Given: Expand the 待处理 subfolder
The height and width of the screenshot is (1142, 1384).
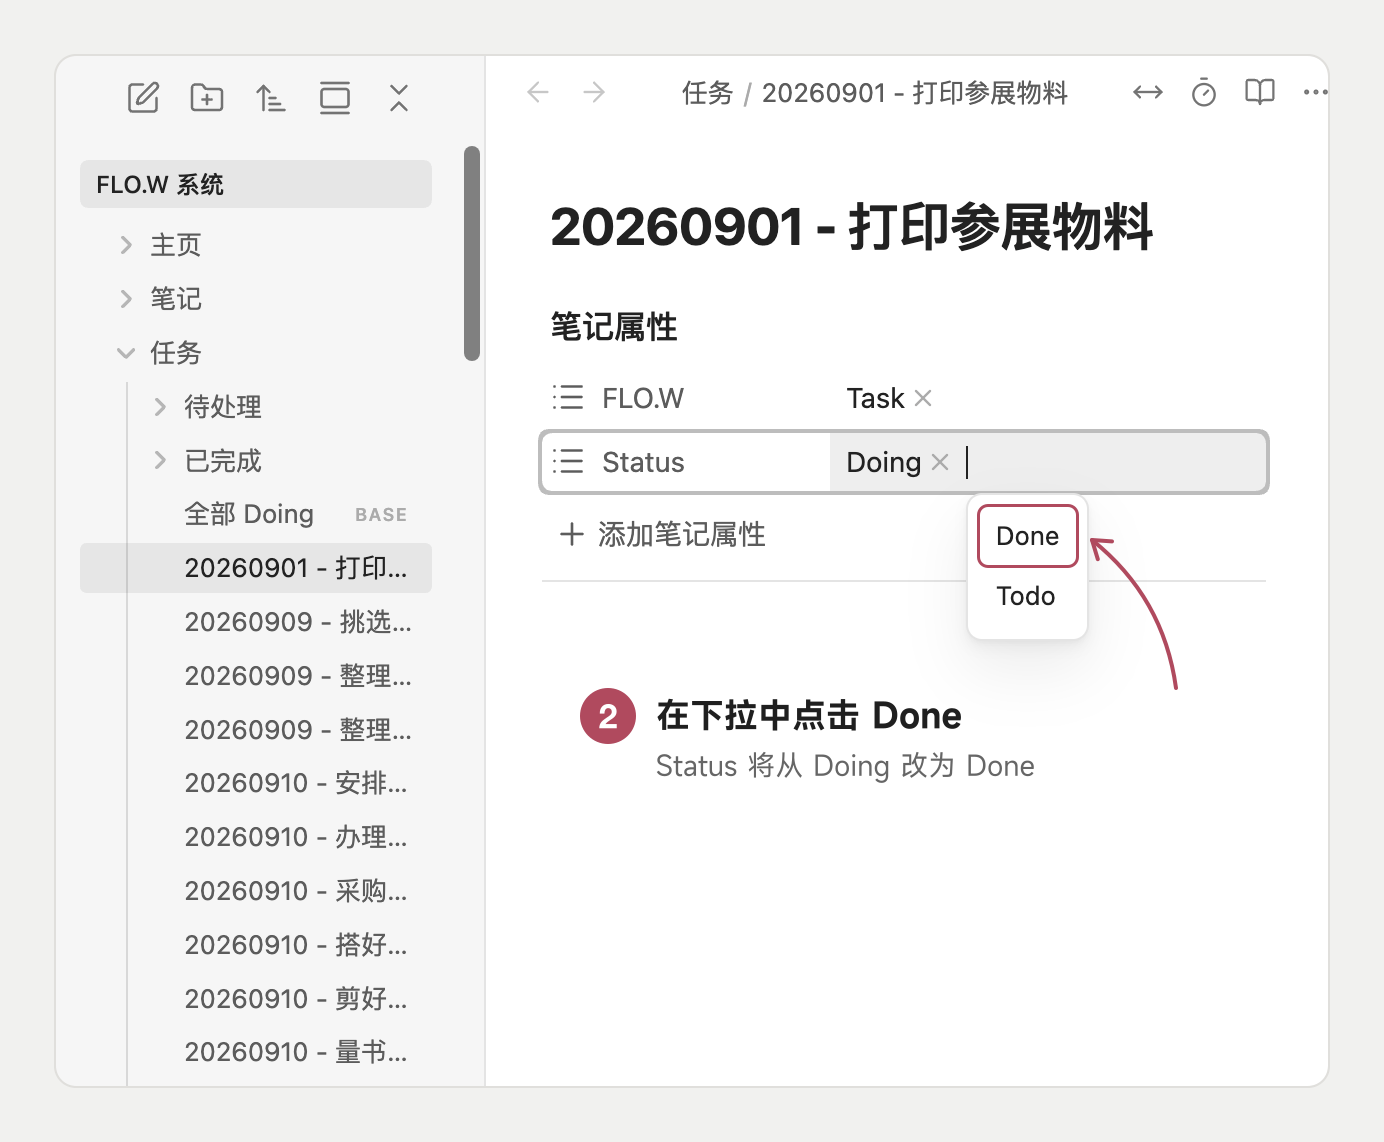Looking at the screenshot, I should tap(160, 407).
